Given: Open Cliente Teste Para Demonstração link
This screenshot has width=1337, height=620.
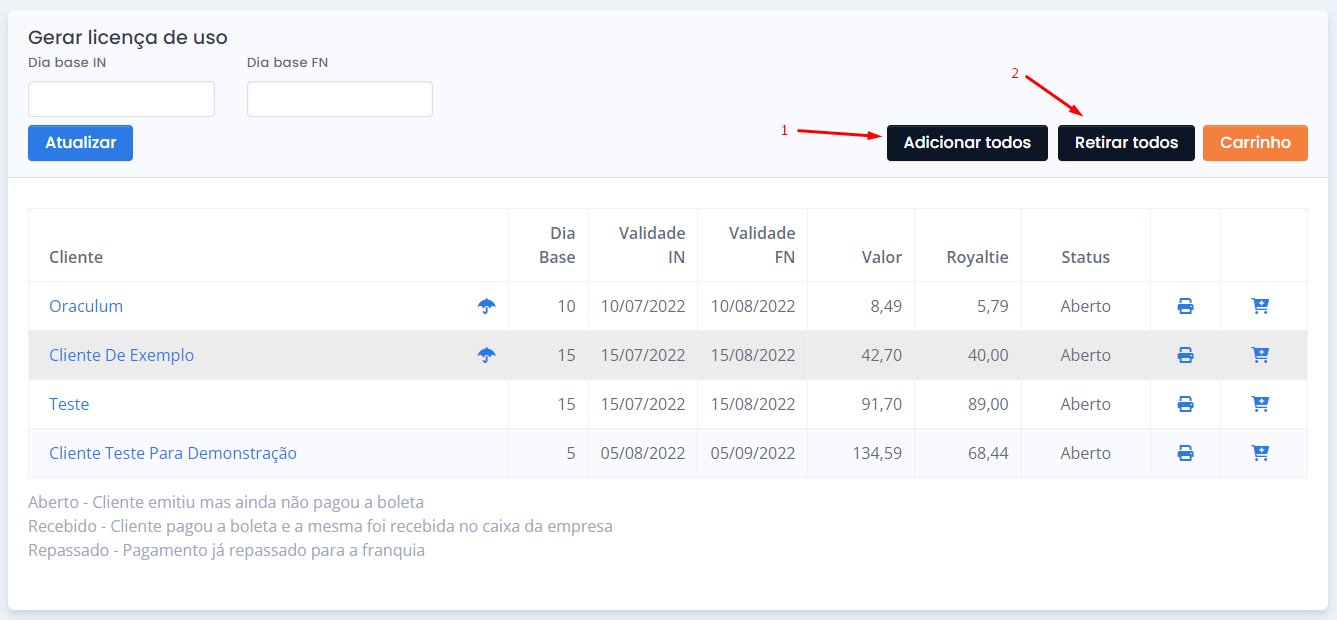Looking at the screenshot, I should 173,453.
